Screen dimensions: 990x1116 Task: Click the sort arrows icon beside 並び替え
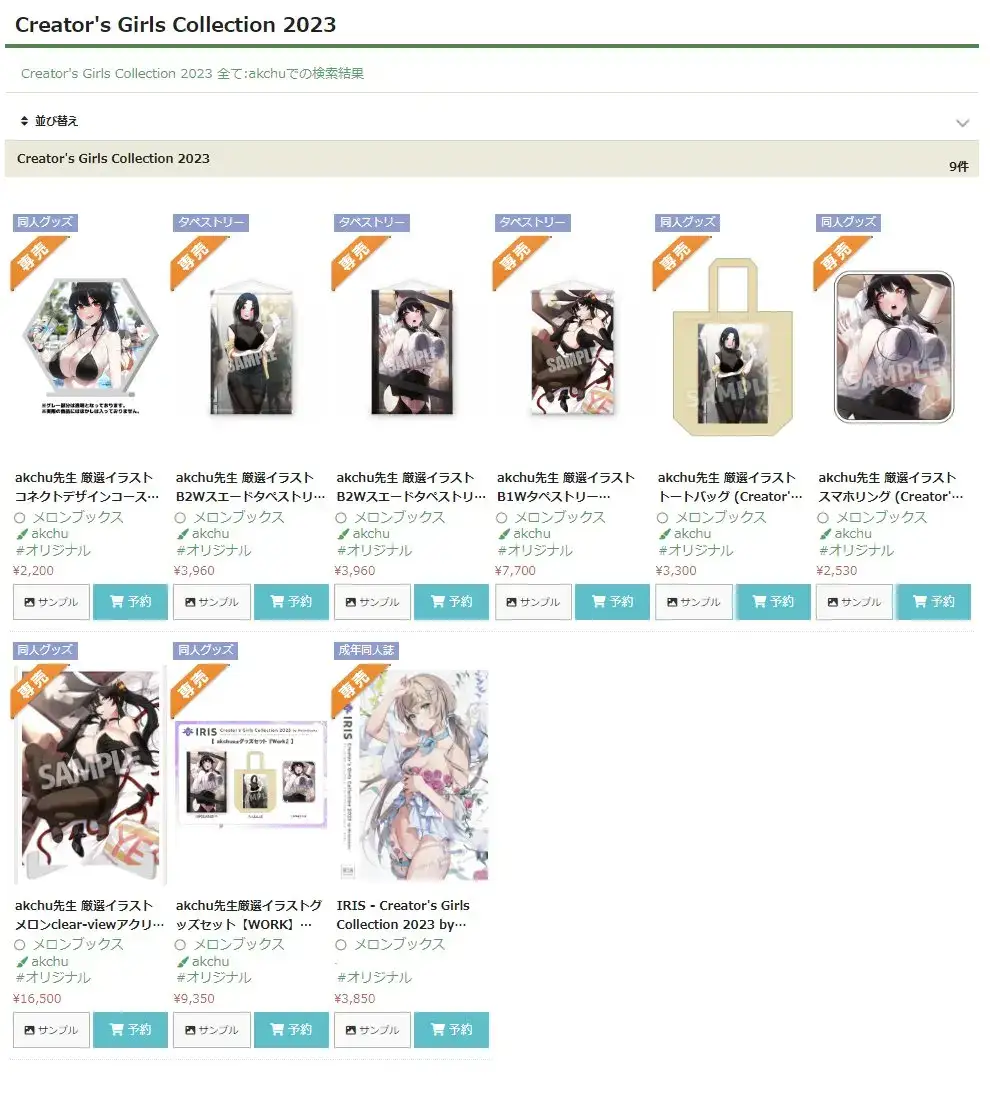click(x=24, y=121)
